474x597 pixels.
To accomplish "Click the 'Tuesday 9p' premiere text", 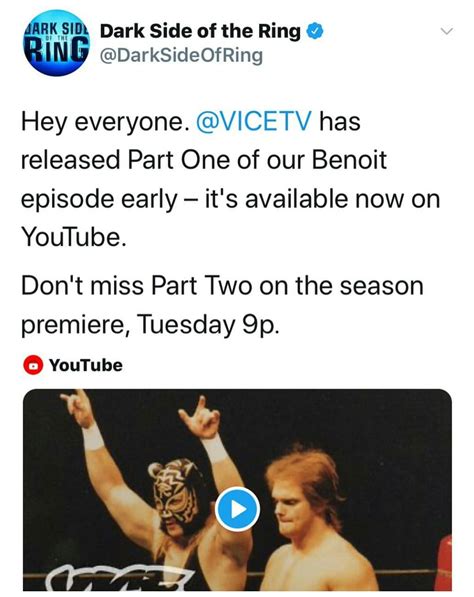I will [208, 324].
